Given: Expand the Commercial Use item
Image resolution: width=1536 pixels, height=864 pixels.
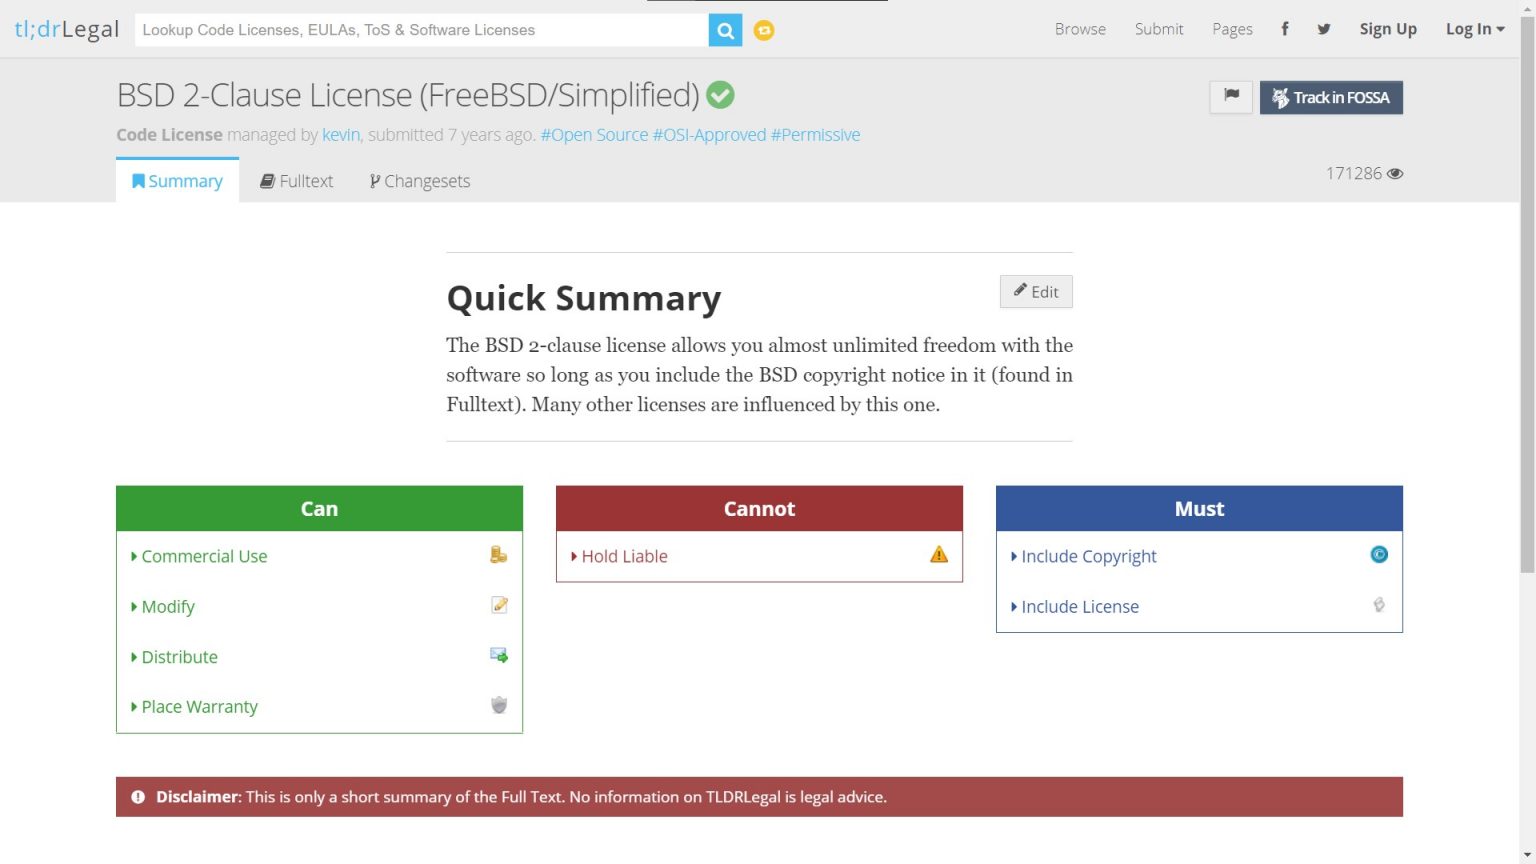Looking at the screenshot, I should 204,556.
